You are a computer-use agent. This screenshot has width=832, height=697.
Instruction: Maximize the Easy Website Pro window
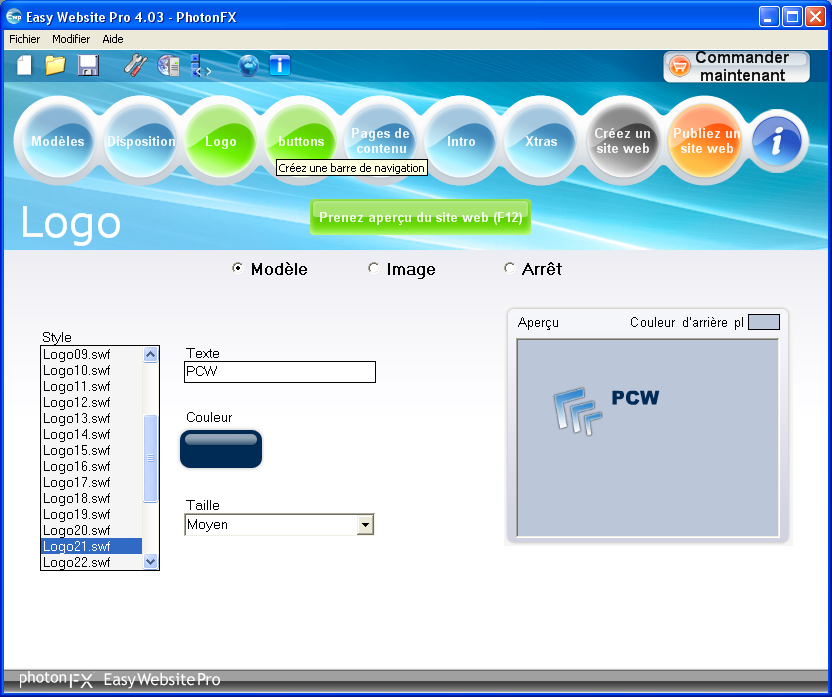(x=792, y=17)
